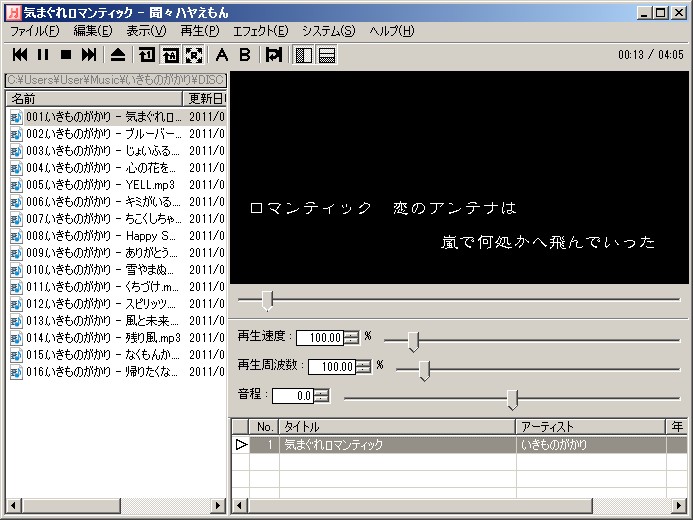Toggle single-track repeat icon

147,54
